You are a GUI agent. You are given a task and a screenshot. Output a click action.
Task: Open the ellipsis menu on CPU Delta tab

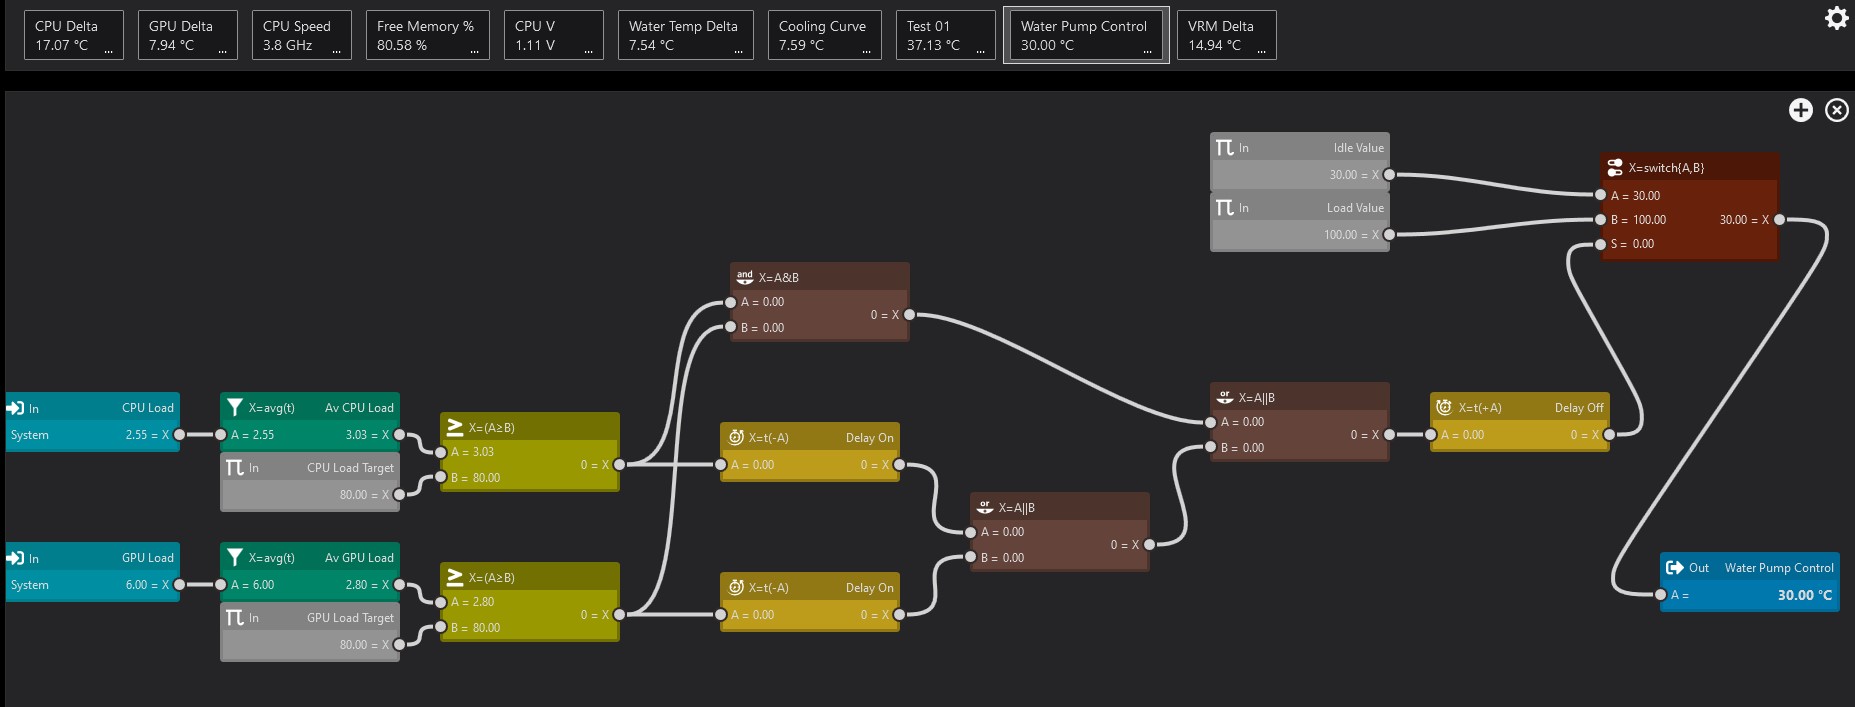coord(108,49)
